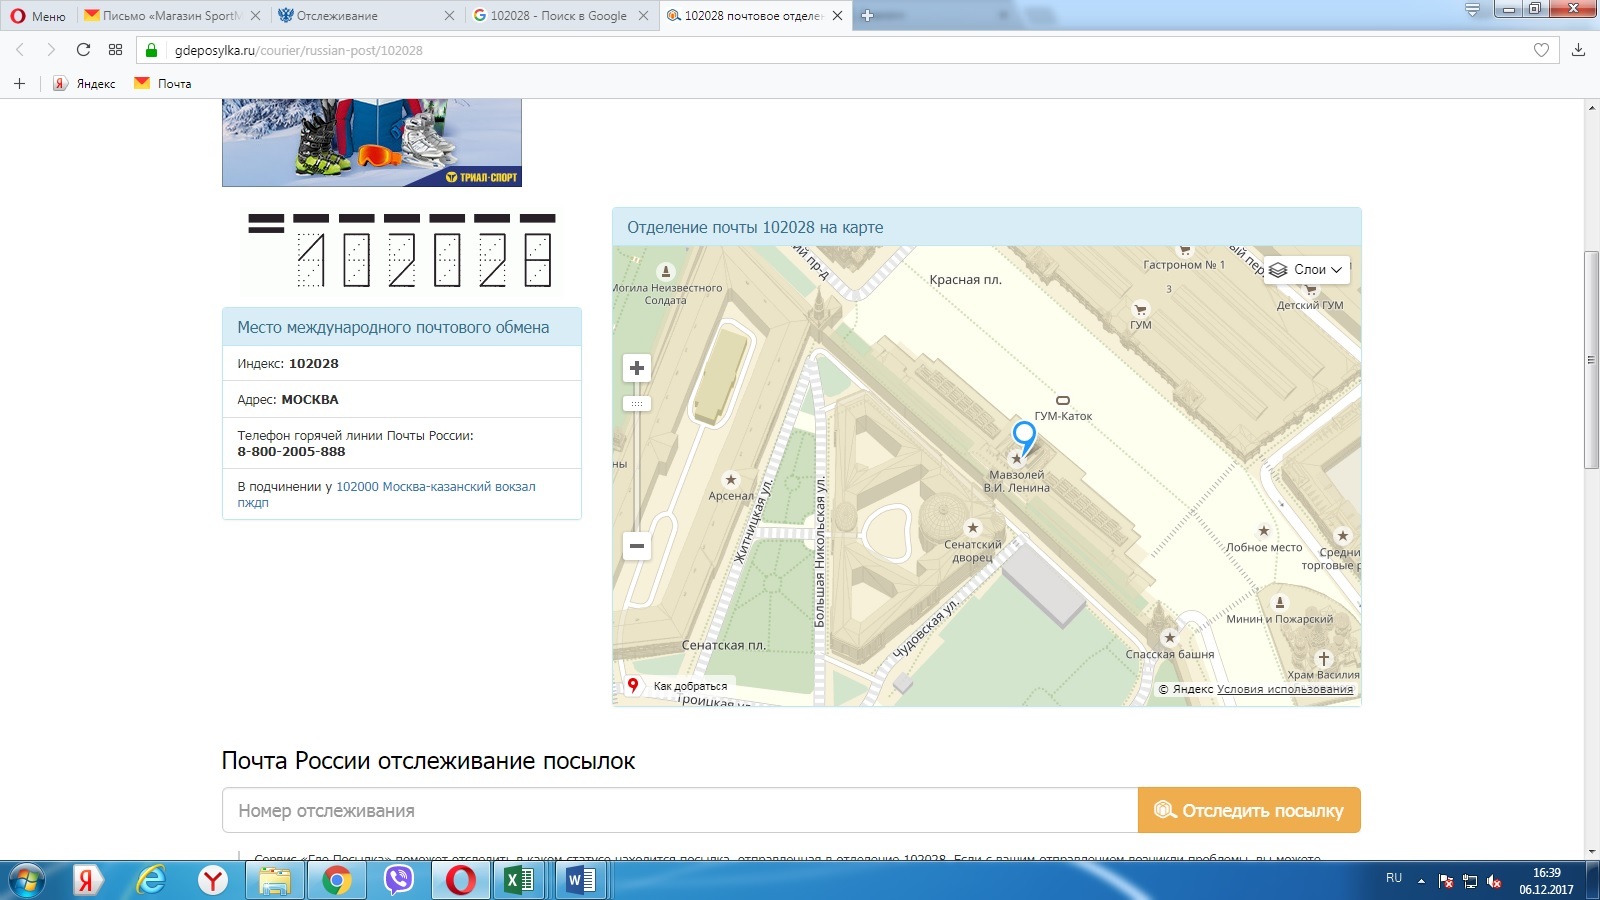Open File Explorer from taskbar

click(x=275, y=881)
